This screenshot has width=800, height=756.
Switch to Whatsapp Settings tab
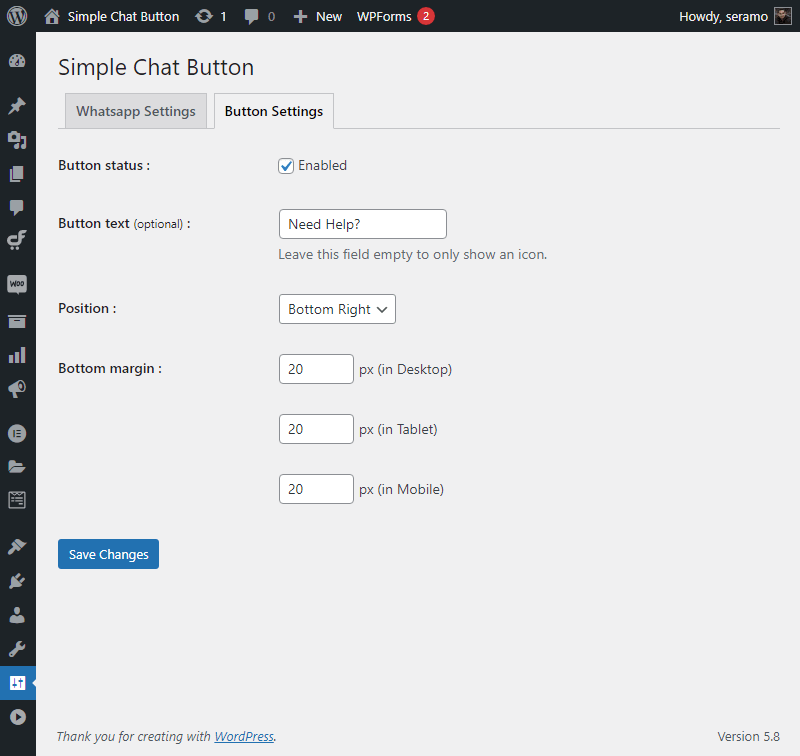click(x=136, y=111)
